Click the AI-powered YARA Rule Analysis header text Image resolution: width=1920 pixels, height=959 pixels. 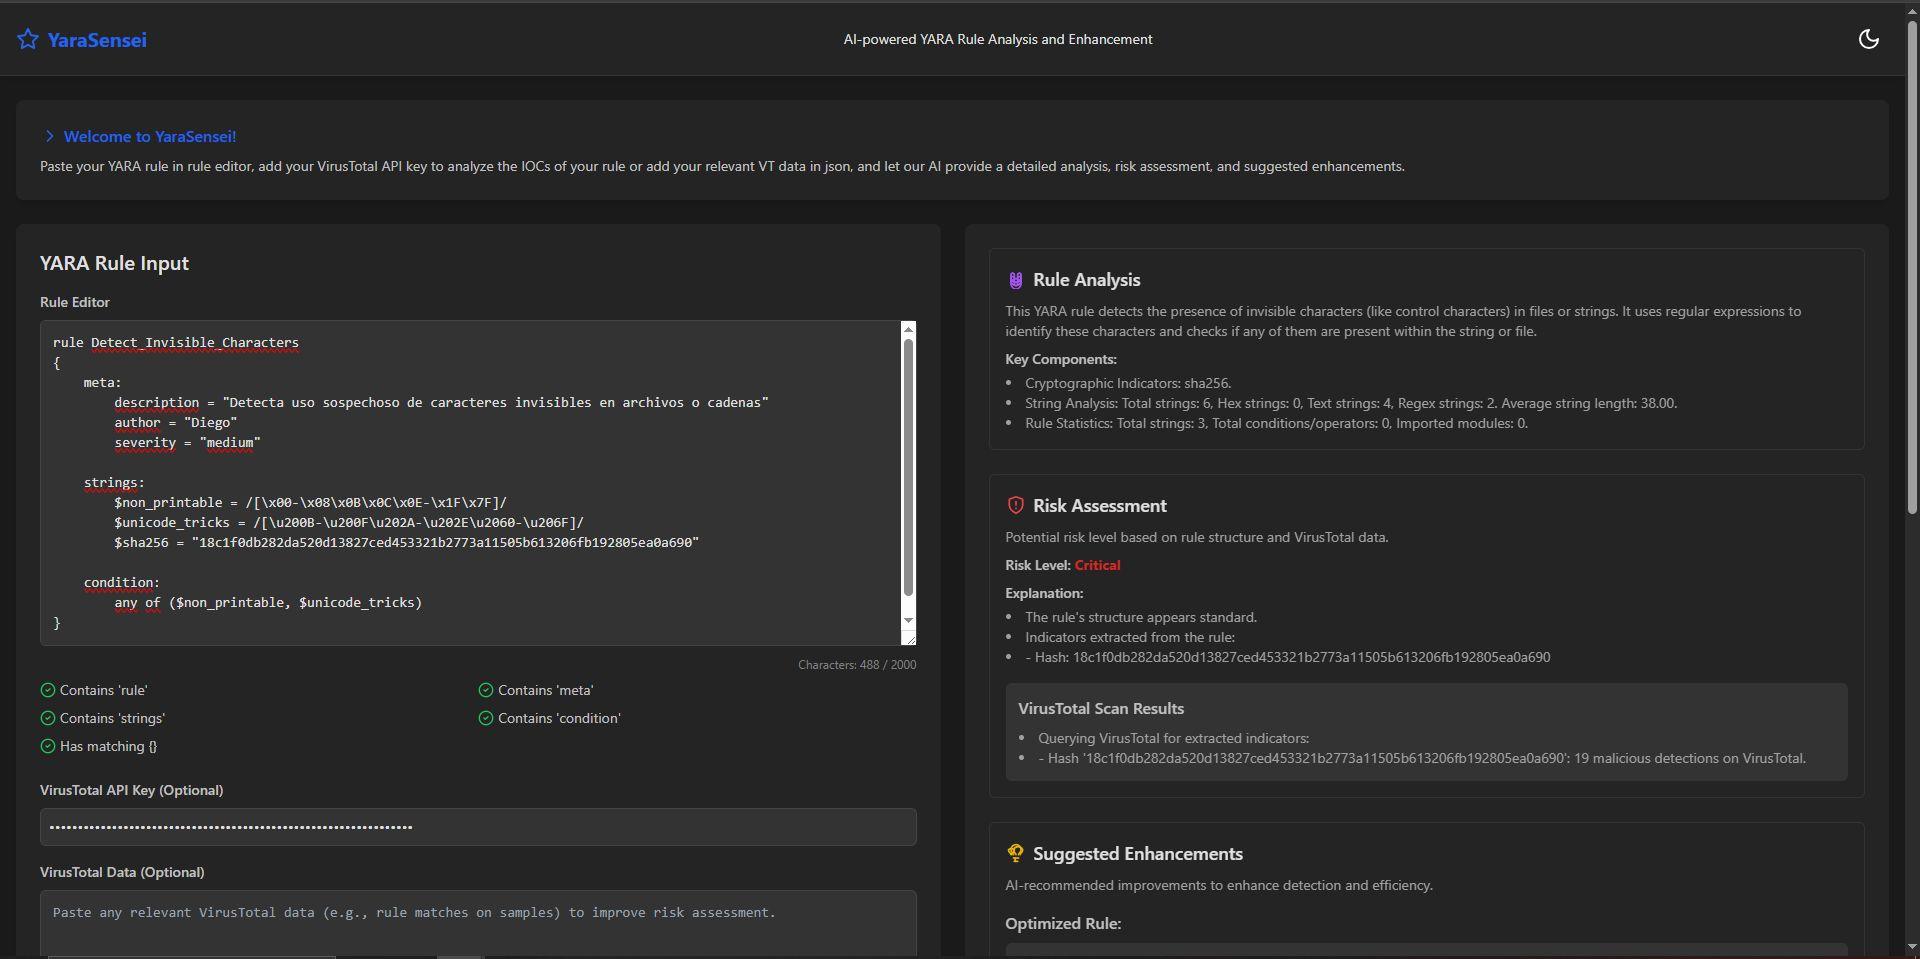998,39
